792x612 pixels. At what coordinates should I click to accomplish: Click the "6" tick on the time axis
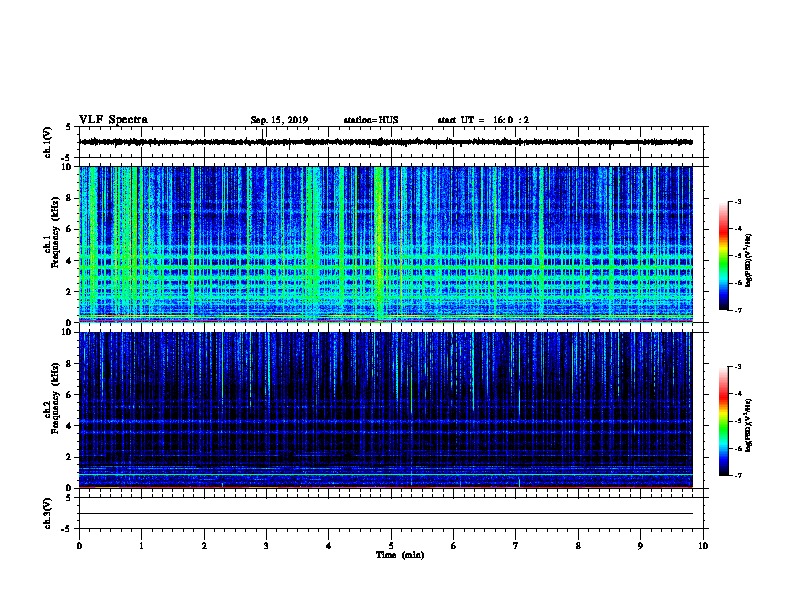[453, 546]
